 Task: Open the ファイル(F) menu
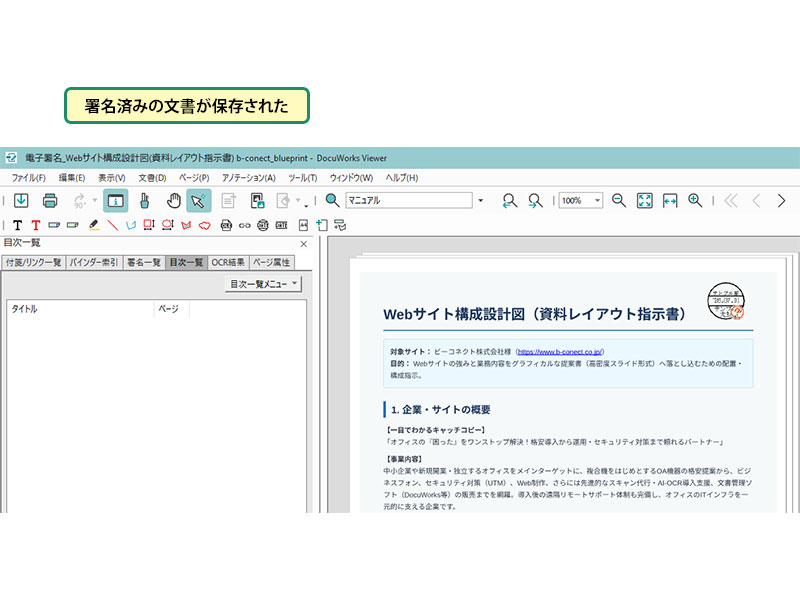[29, 178]
